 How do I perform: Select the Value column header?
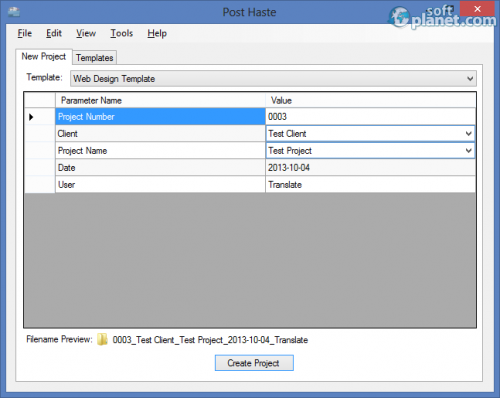coord(370,100)
